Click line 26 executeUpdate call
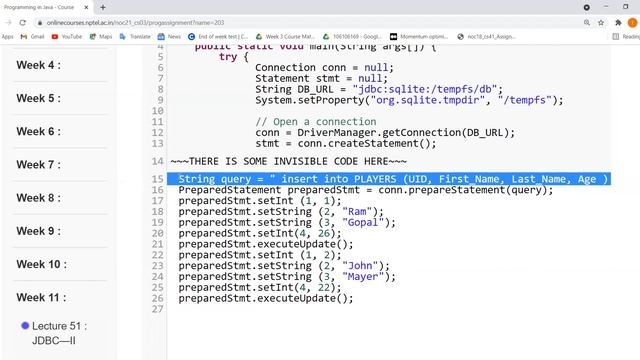Screen dimensions: 640x360 (x=266, y=299)
